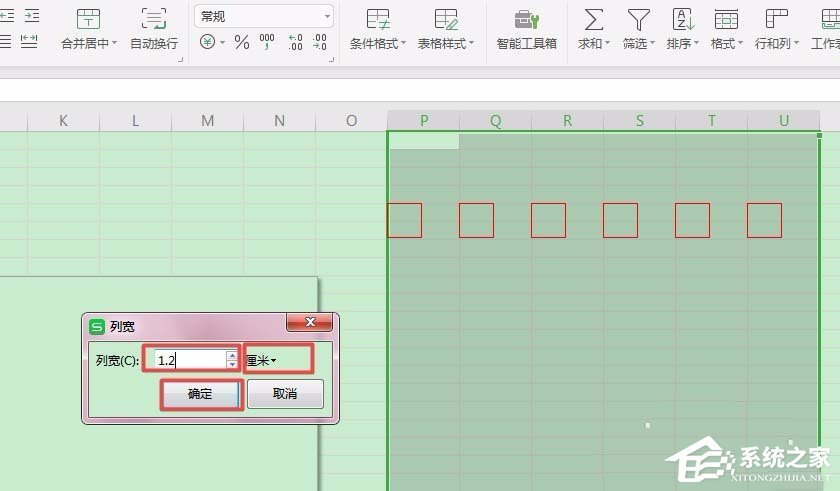
Task: Expand the number format (常规) dropdown
Action: tap(327, 17)
